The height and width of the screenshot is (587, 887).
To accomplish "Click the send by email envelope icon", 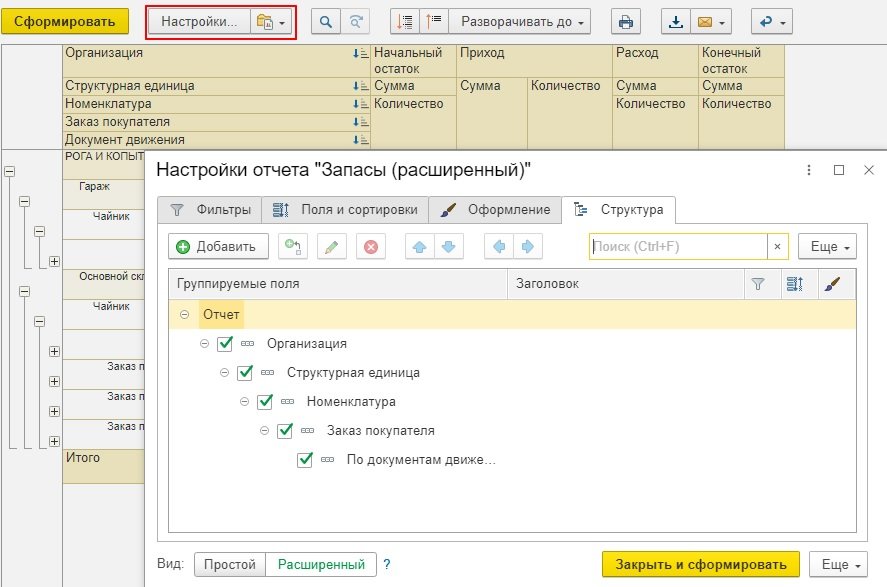I will coord(711,21).
